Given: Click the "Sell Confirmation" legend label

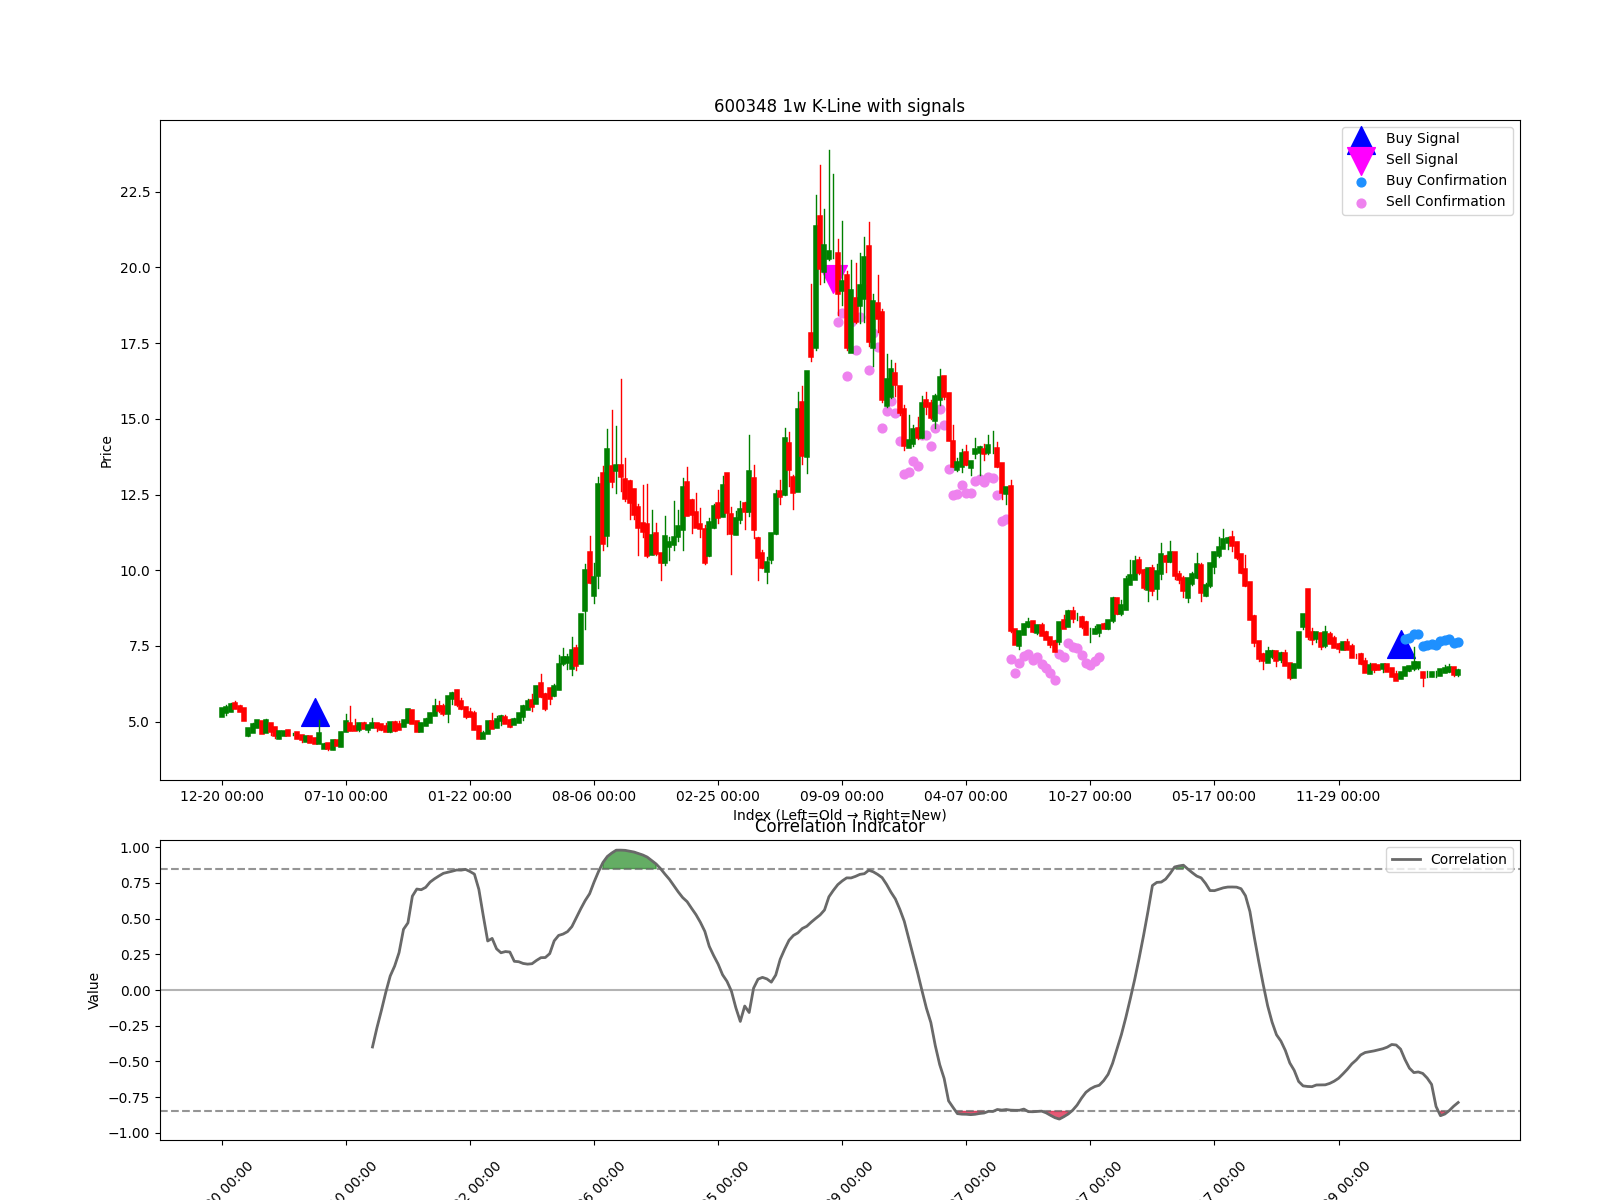Looking at the screenshot, I should [1445, 202].
